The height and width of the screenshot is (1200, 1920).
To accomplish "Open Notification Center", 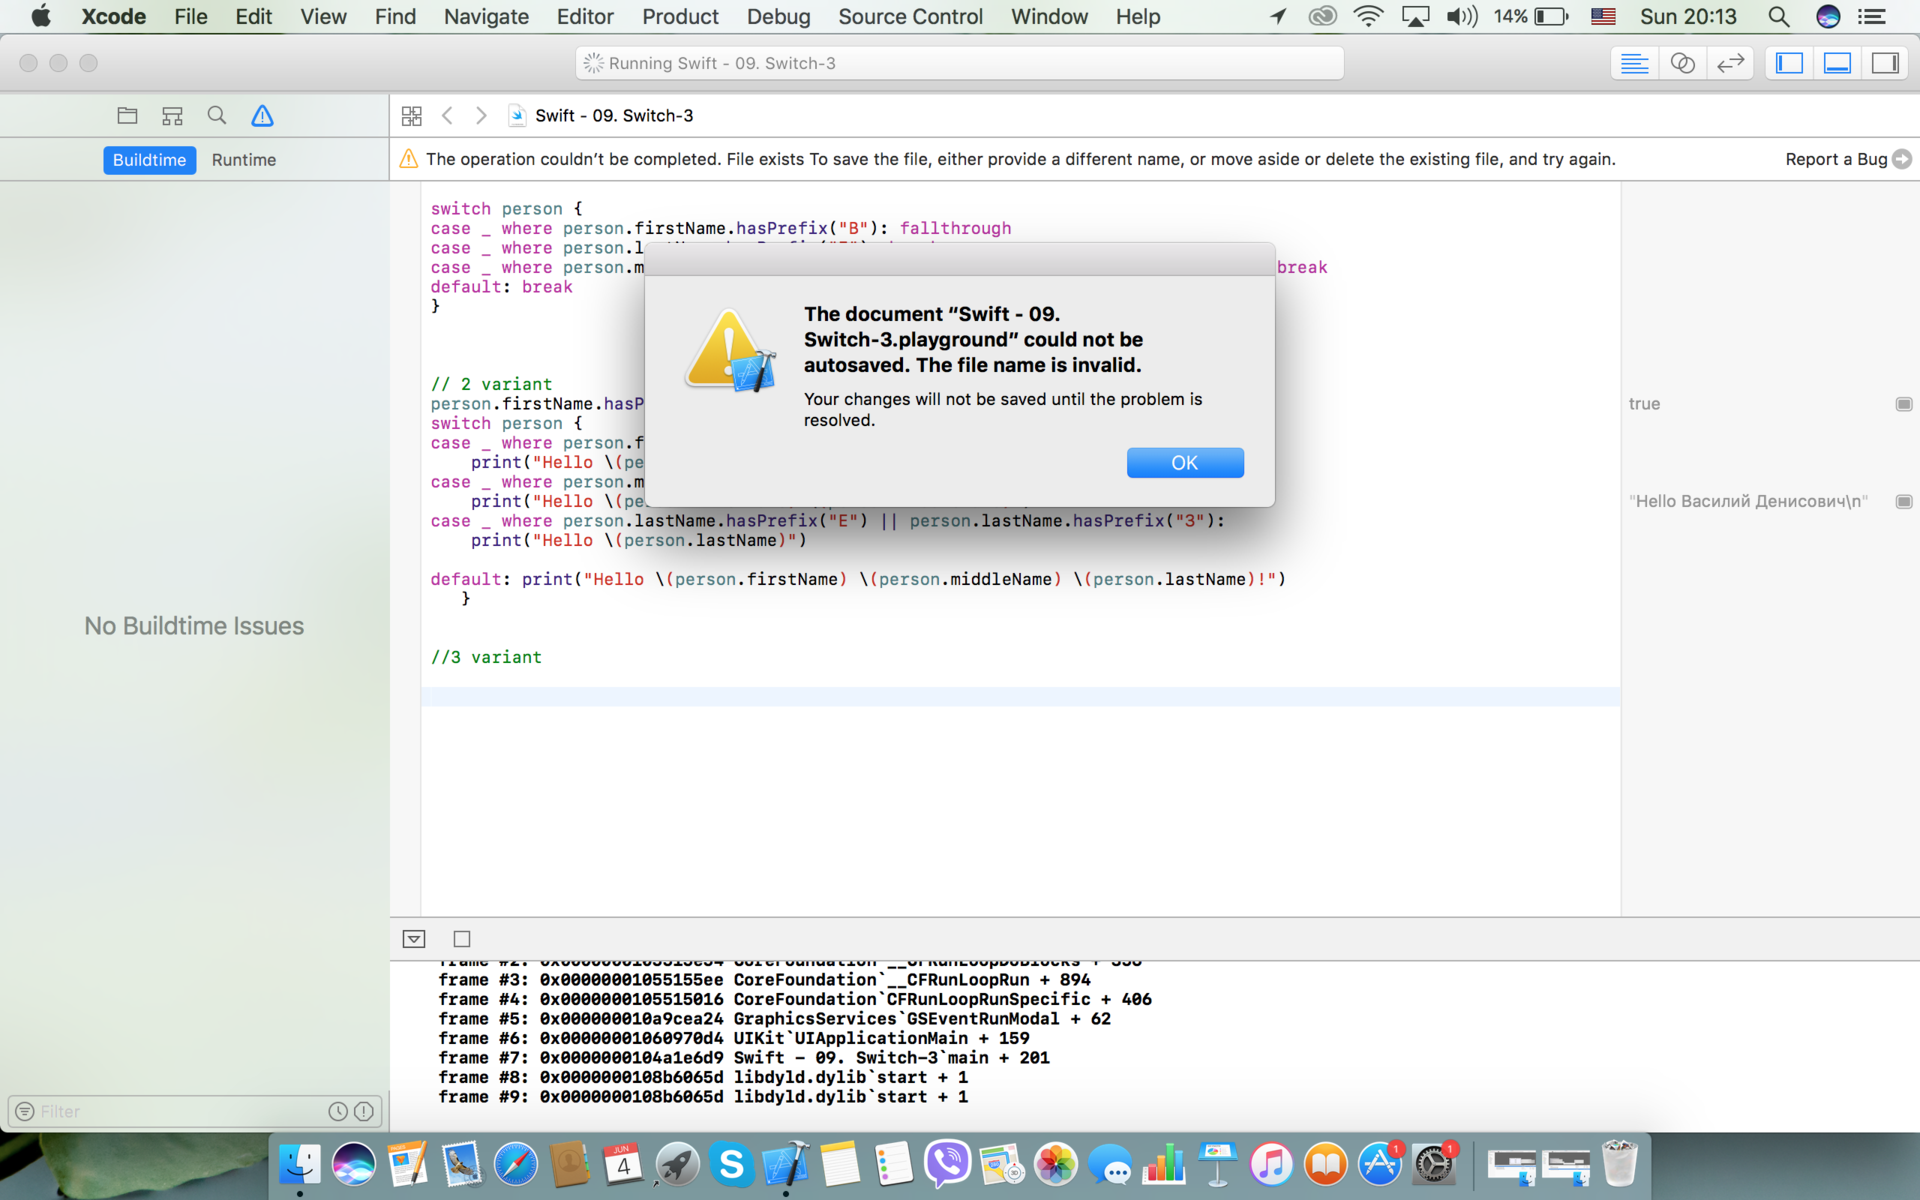I will [x=1872, y=16].
